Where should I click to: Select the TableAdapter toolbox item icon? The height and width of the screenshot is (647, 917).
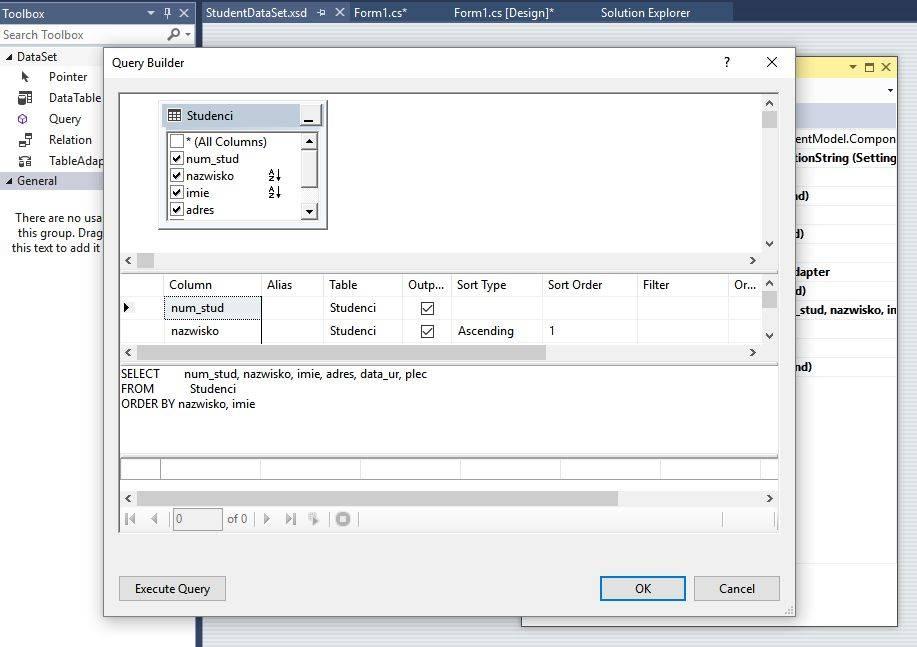pyautogui.click(x=25, y=161)
